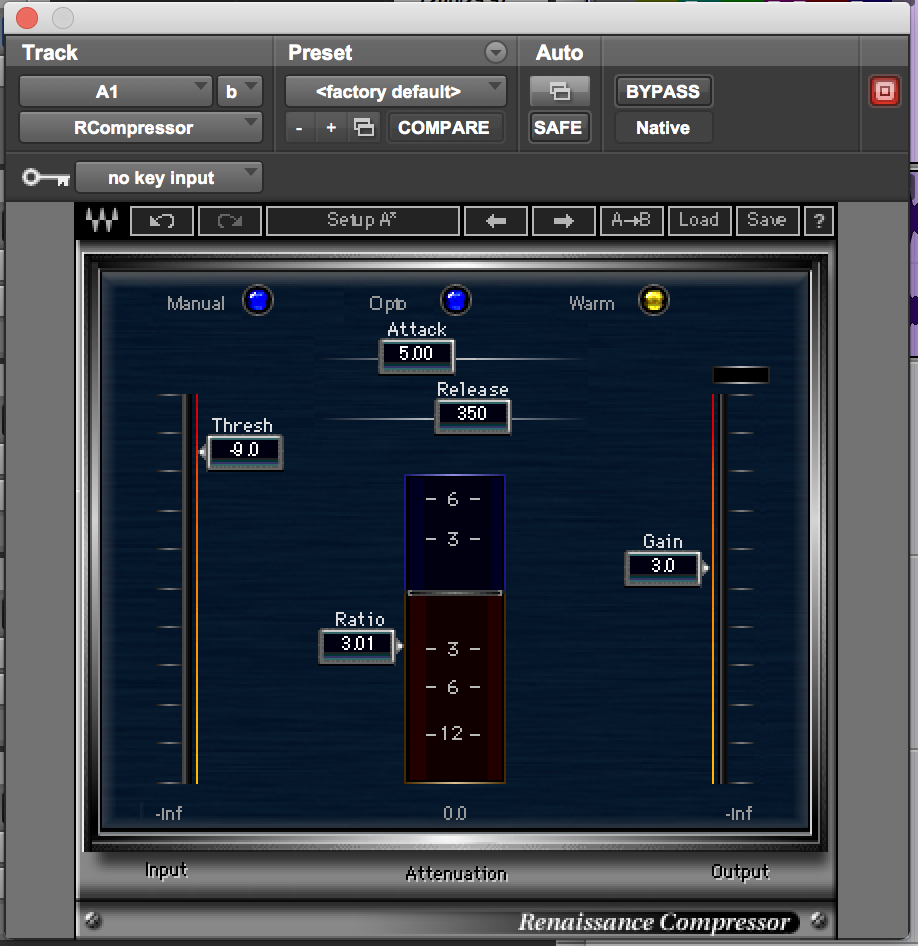
Task: Click the Gain value box
Action: point(663,567)
